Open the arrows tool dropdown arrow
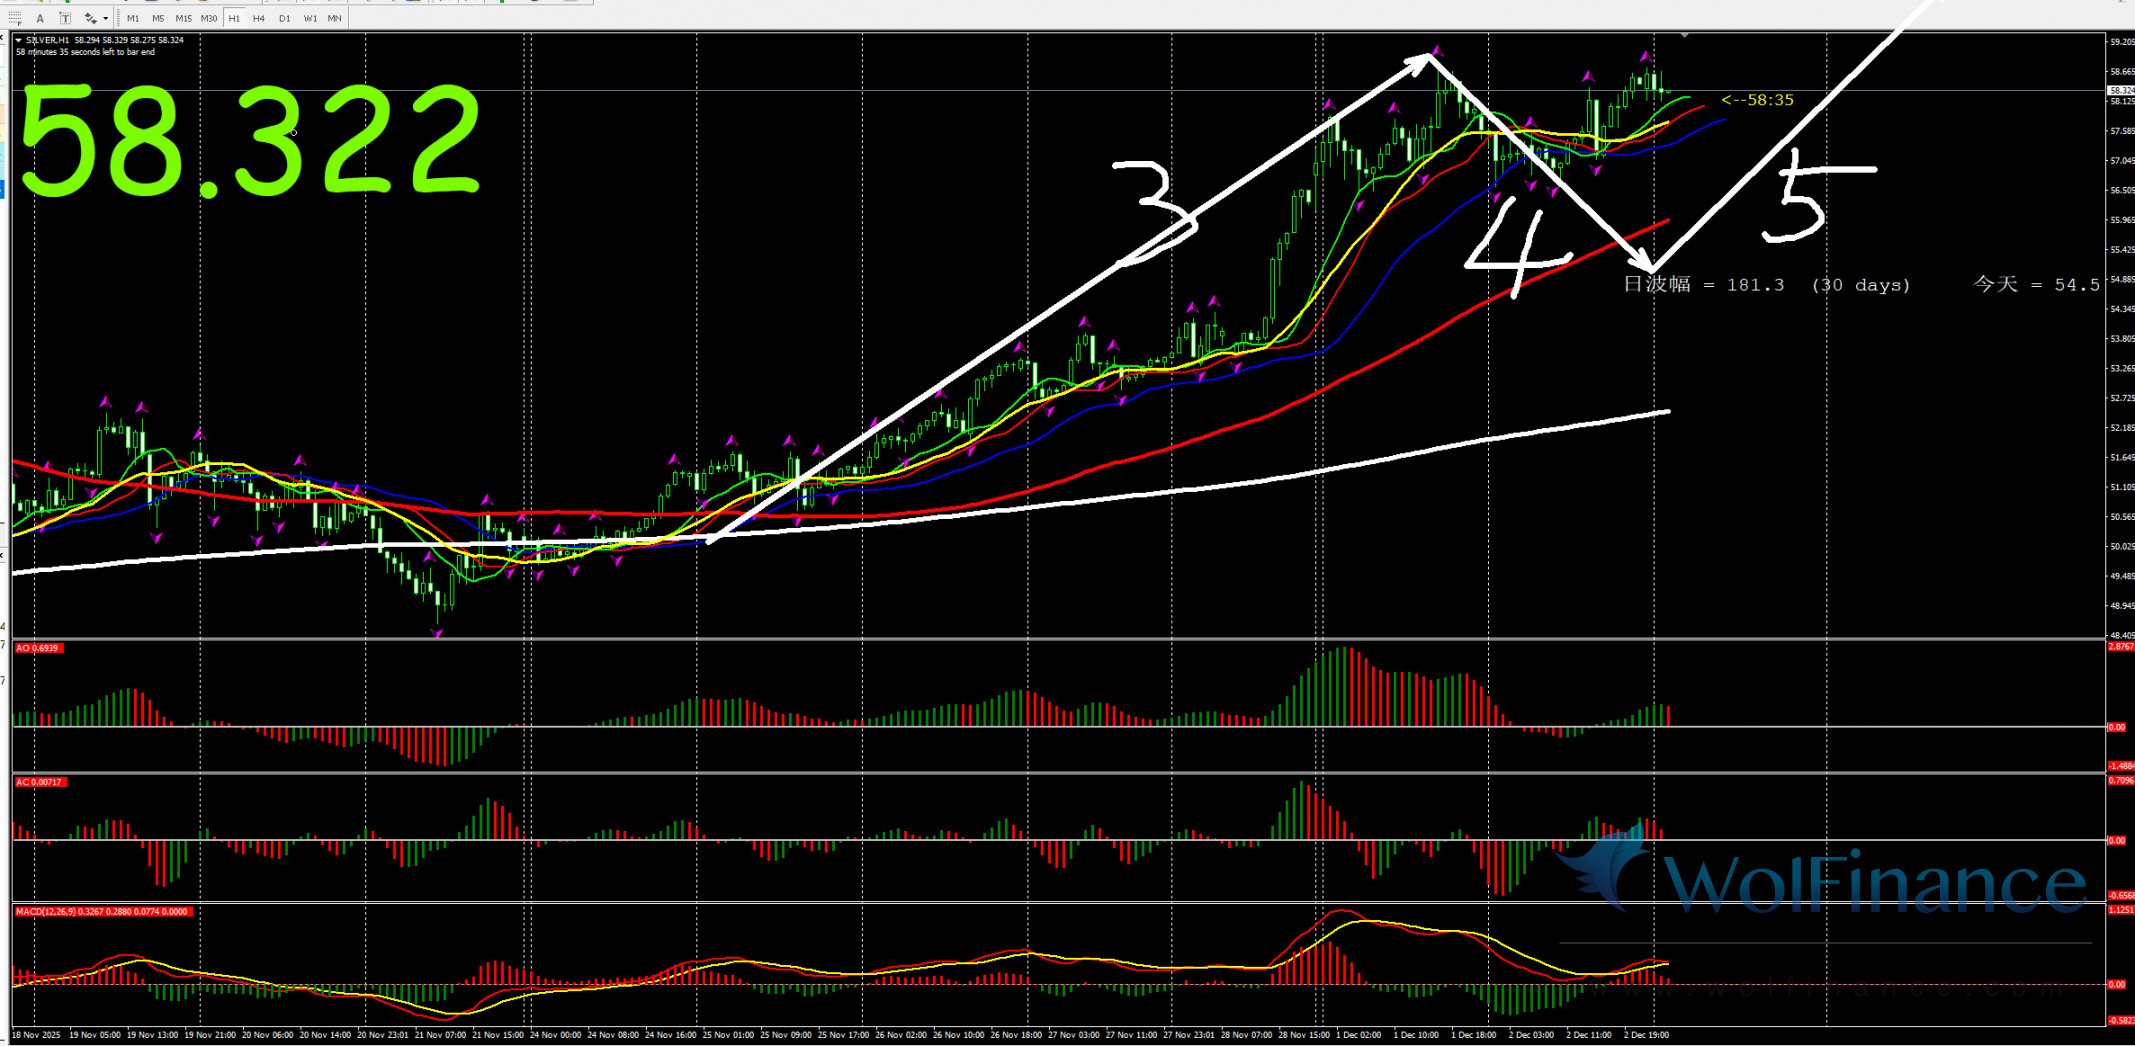This screenshot has width=2135, height=1046. pyautogui.click(x=106, y=18)
